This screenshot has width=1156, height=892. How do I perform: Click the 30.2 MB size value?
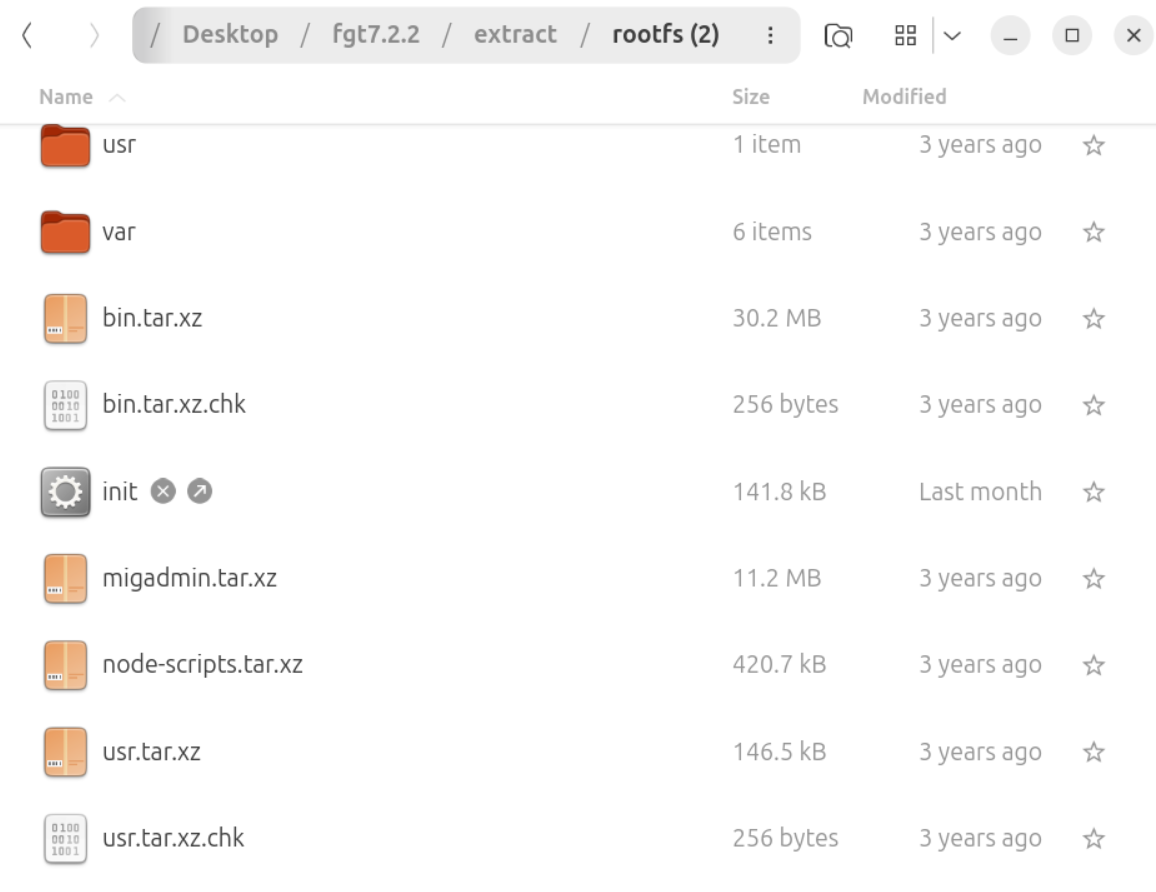[777, 318]
